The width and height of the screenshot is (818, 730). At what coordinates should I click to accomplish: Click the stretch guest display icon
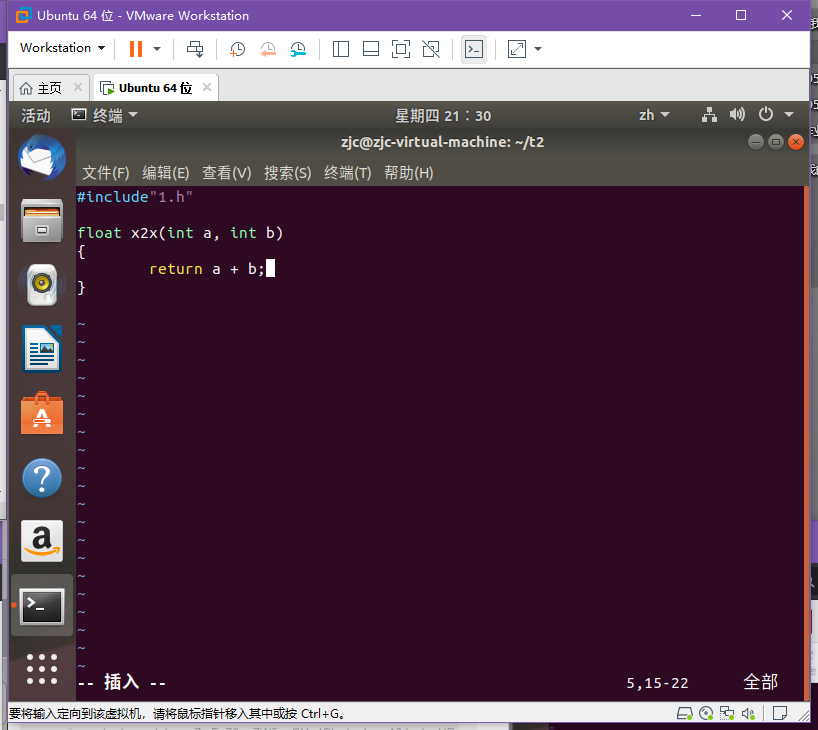point(516,49)
